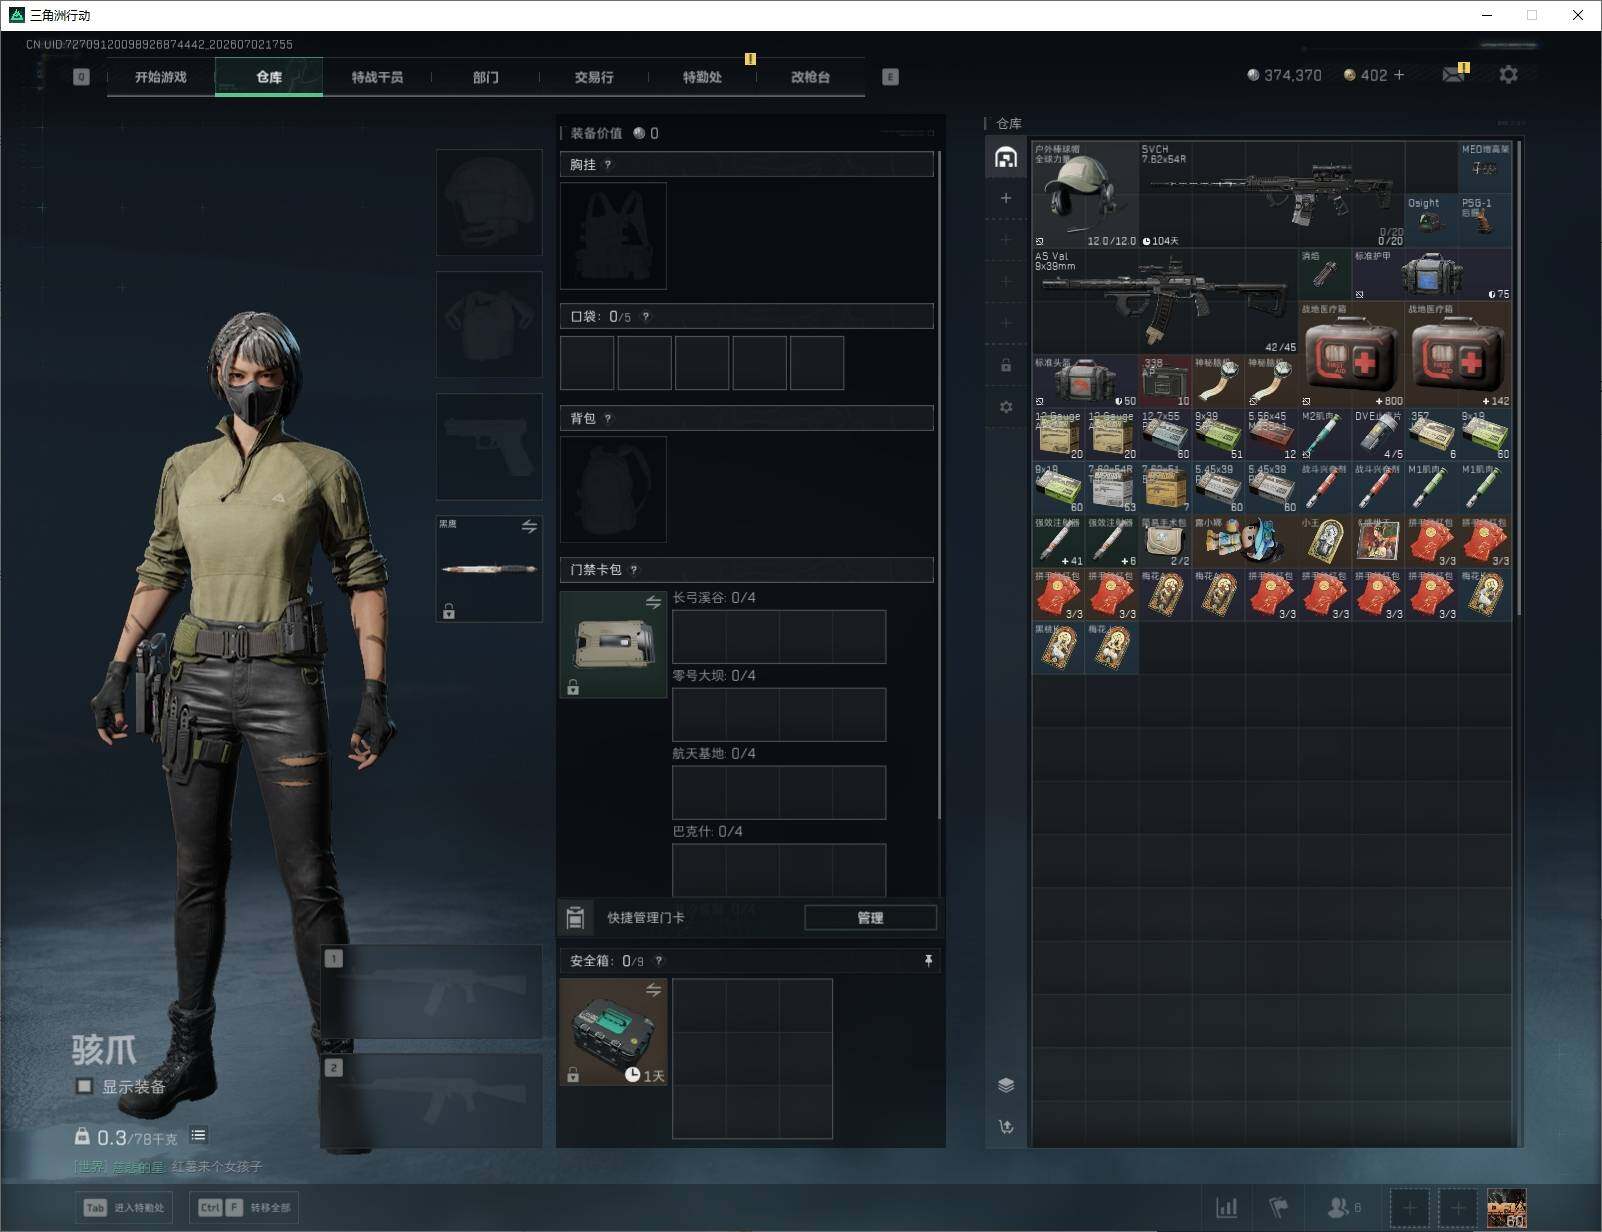The height and width of the screenshot is (1232, 1602).
Task: Click the weight details list icon
Action: coord(199,1135)
